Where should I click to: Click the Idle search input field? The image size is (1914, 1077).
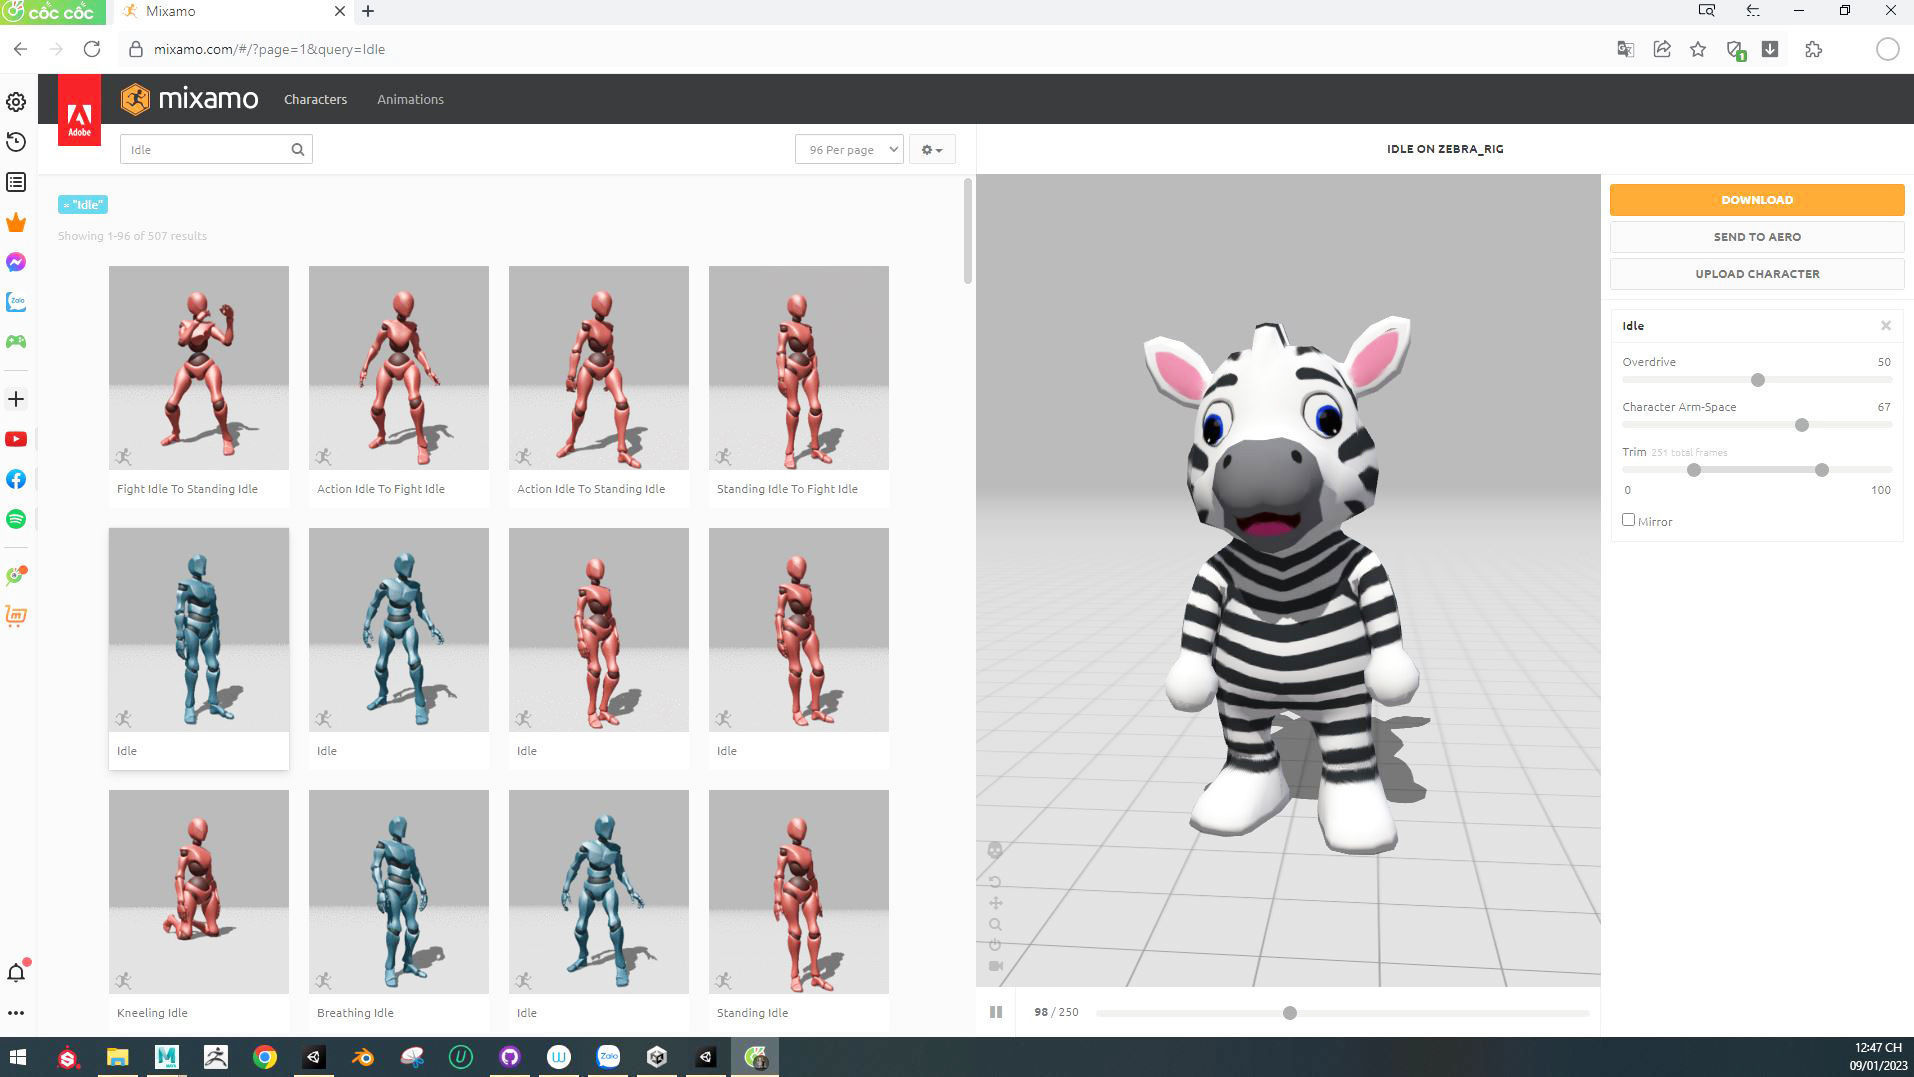tap(216, 150)
